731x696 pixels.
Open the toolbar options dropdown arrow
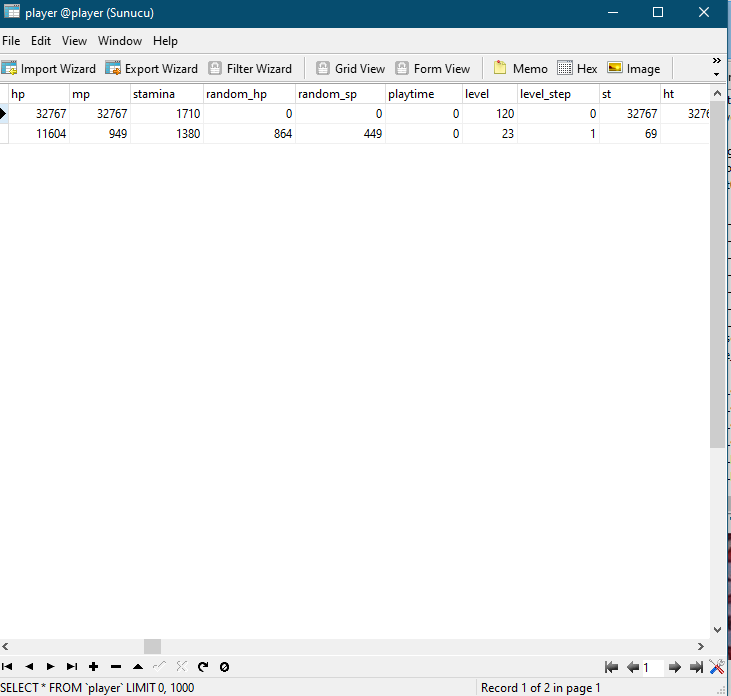click(717, 75)
